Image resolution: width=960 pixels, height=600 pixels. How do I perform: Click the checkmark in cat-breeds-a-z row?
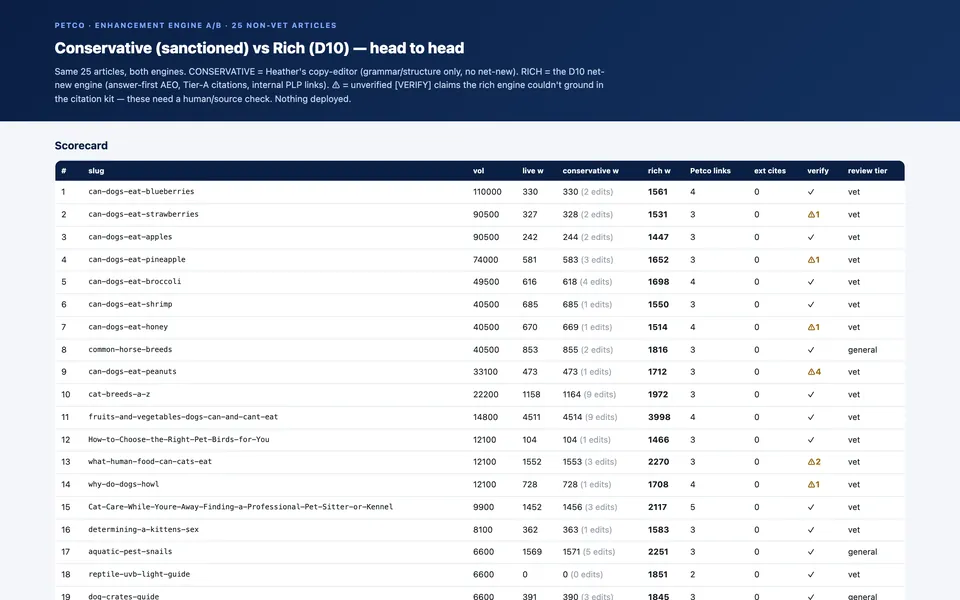coord(811,394)
